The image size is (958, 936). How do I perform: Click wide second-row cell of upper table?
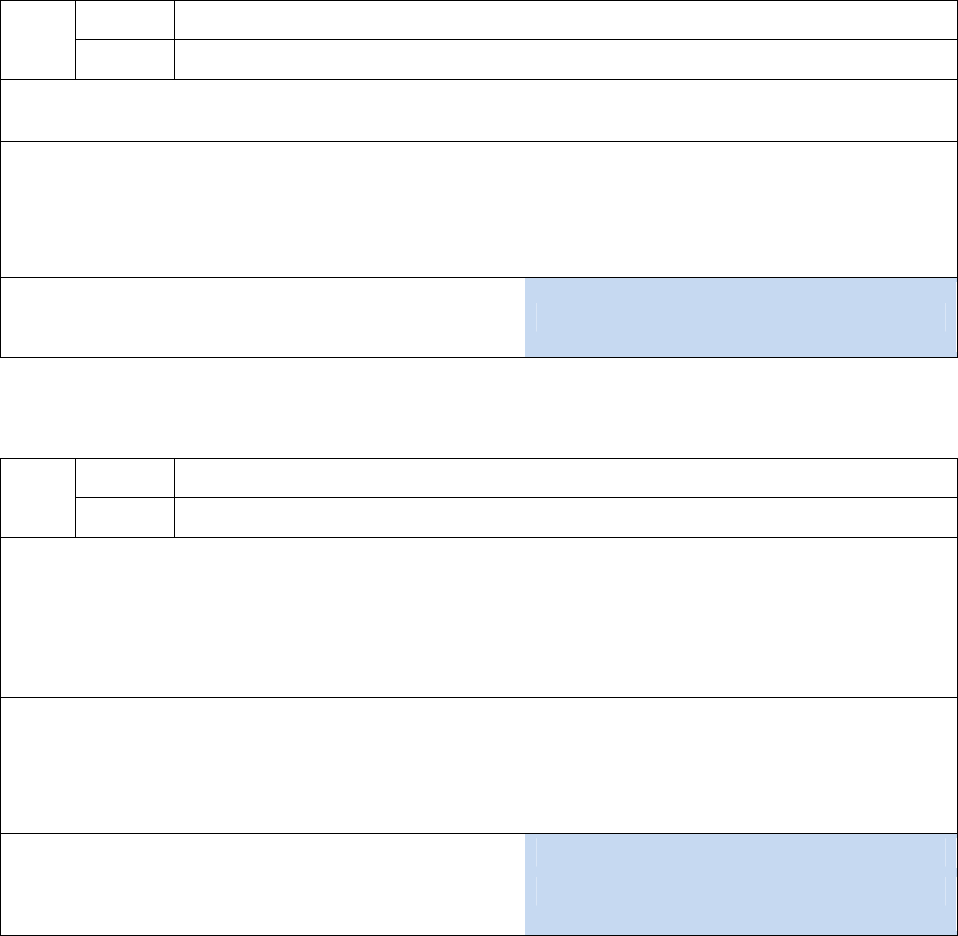(x=564, y=60)
